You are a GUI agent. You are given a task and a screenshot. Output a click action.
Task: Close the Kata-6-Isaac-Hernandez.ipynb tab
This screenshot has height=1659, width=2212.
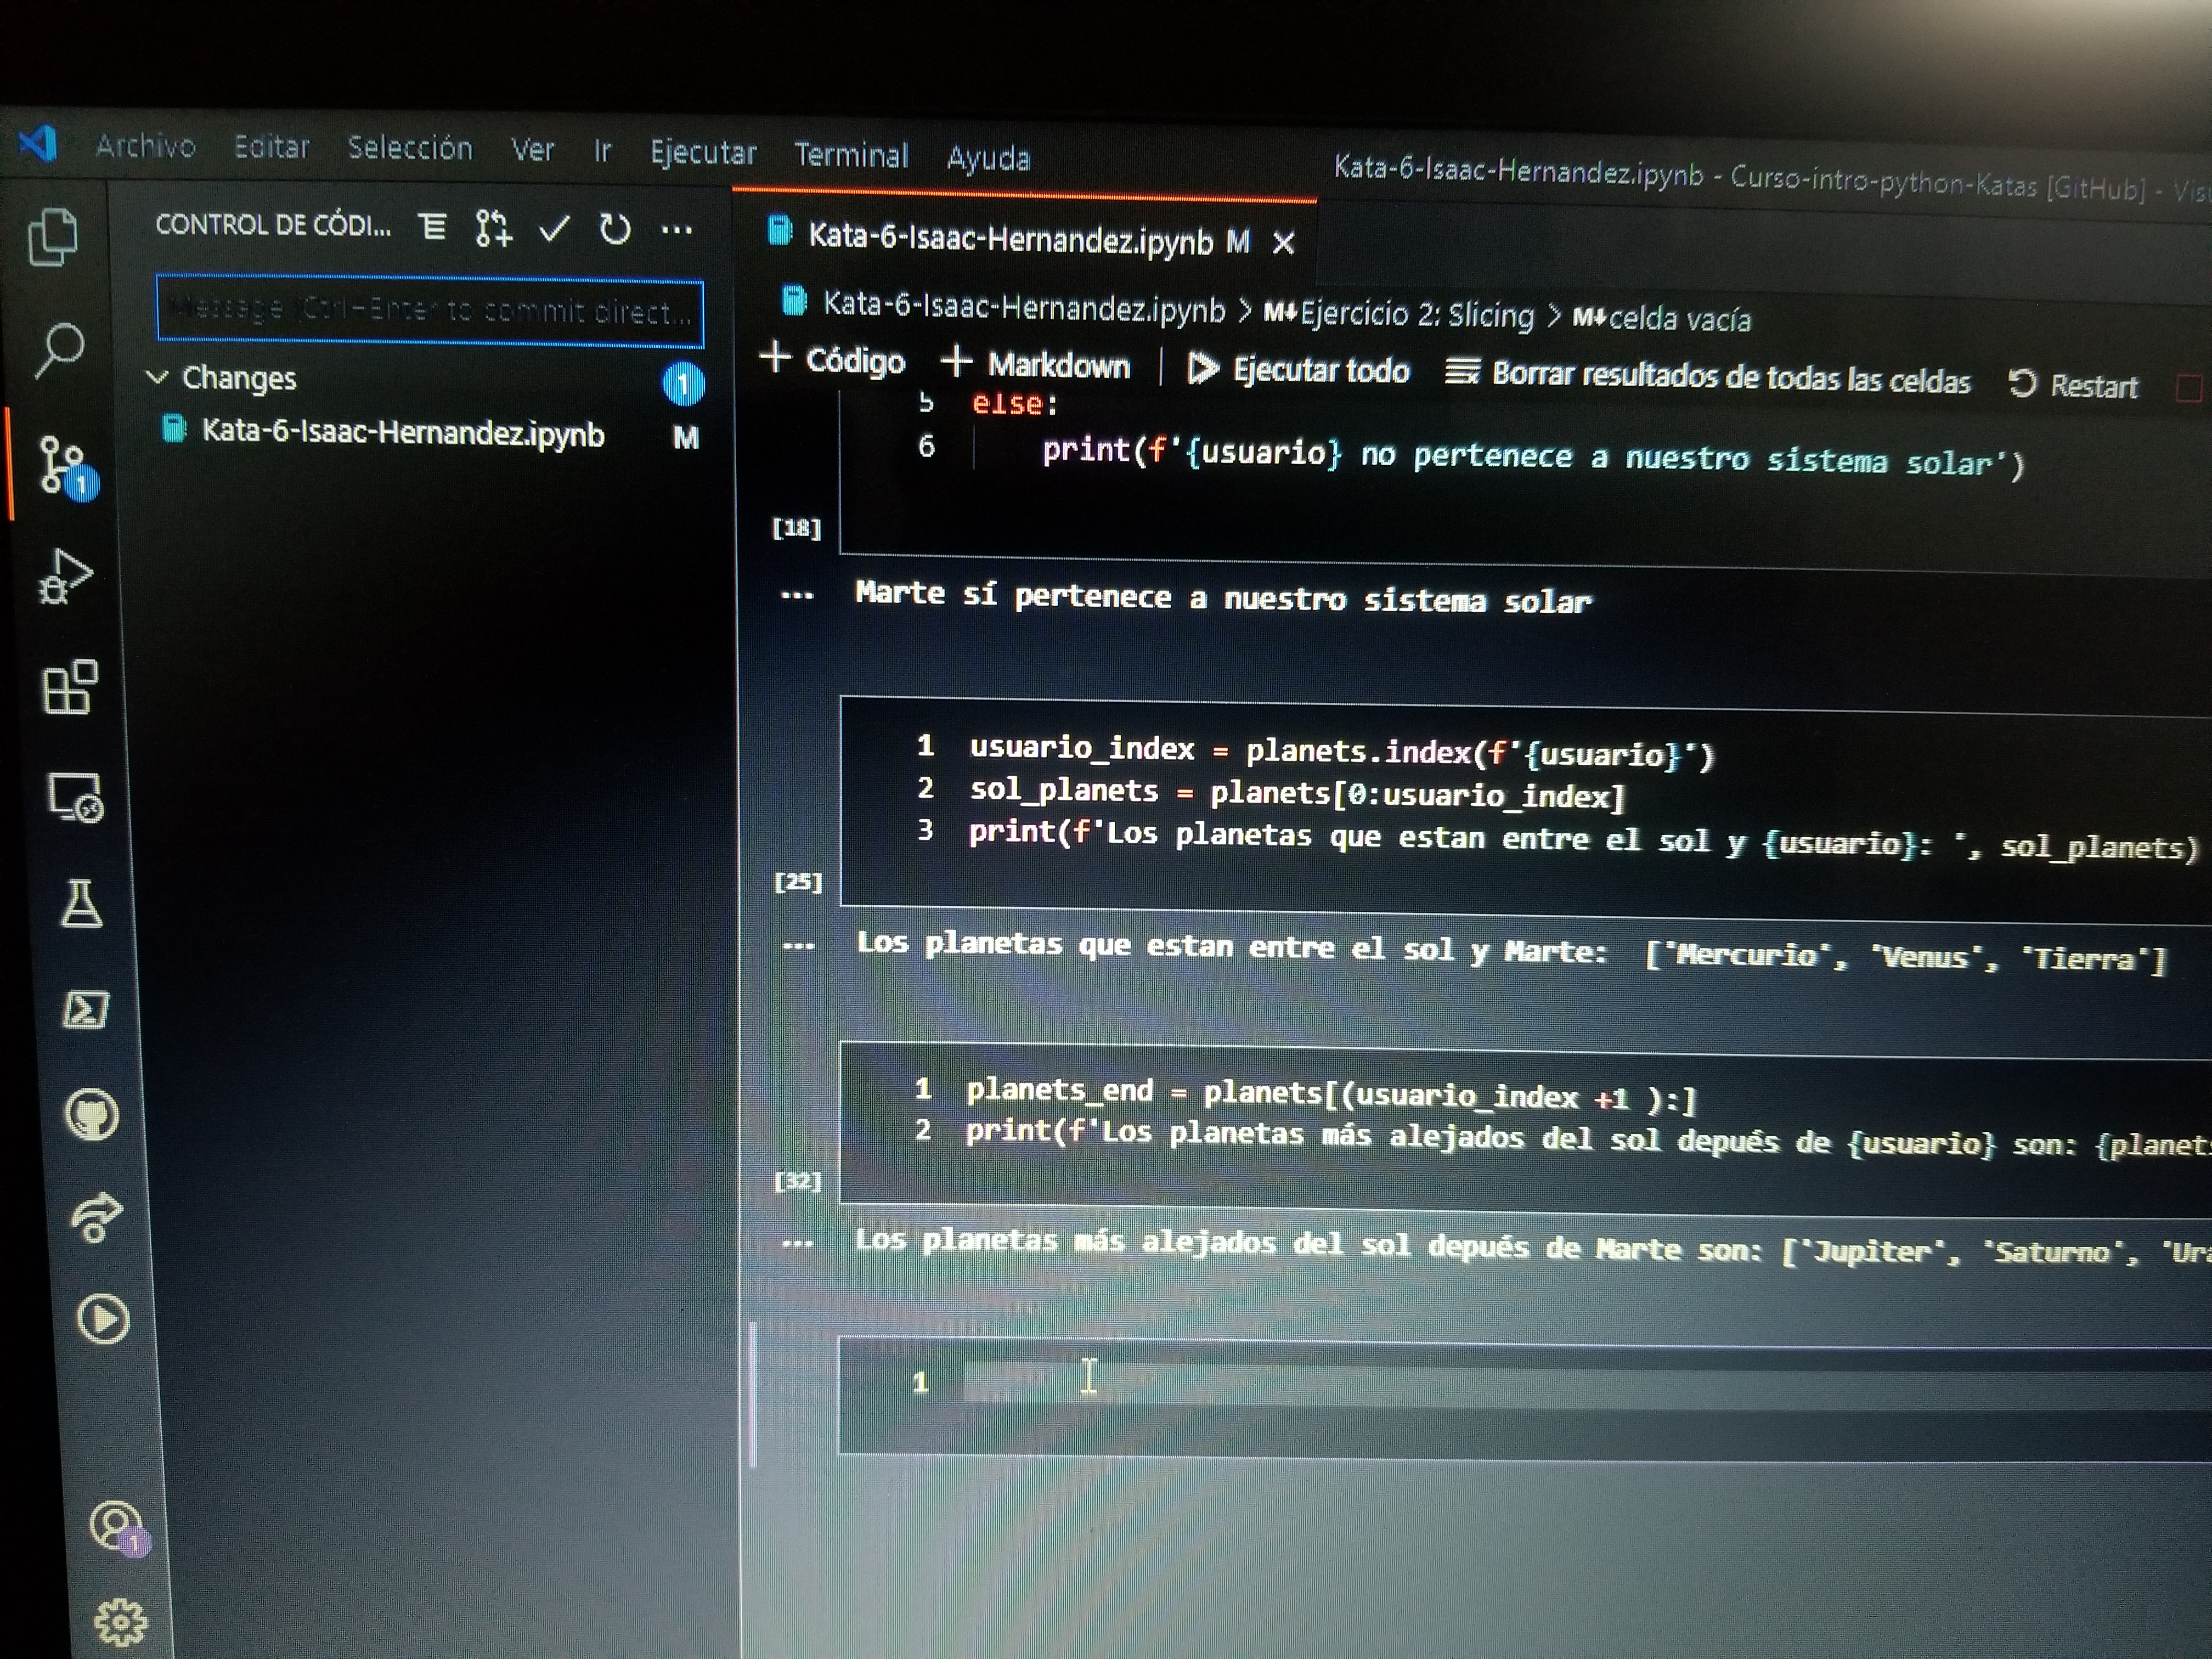coord(1284,243)
